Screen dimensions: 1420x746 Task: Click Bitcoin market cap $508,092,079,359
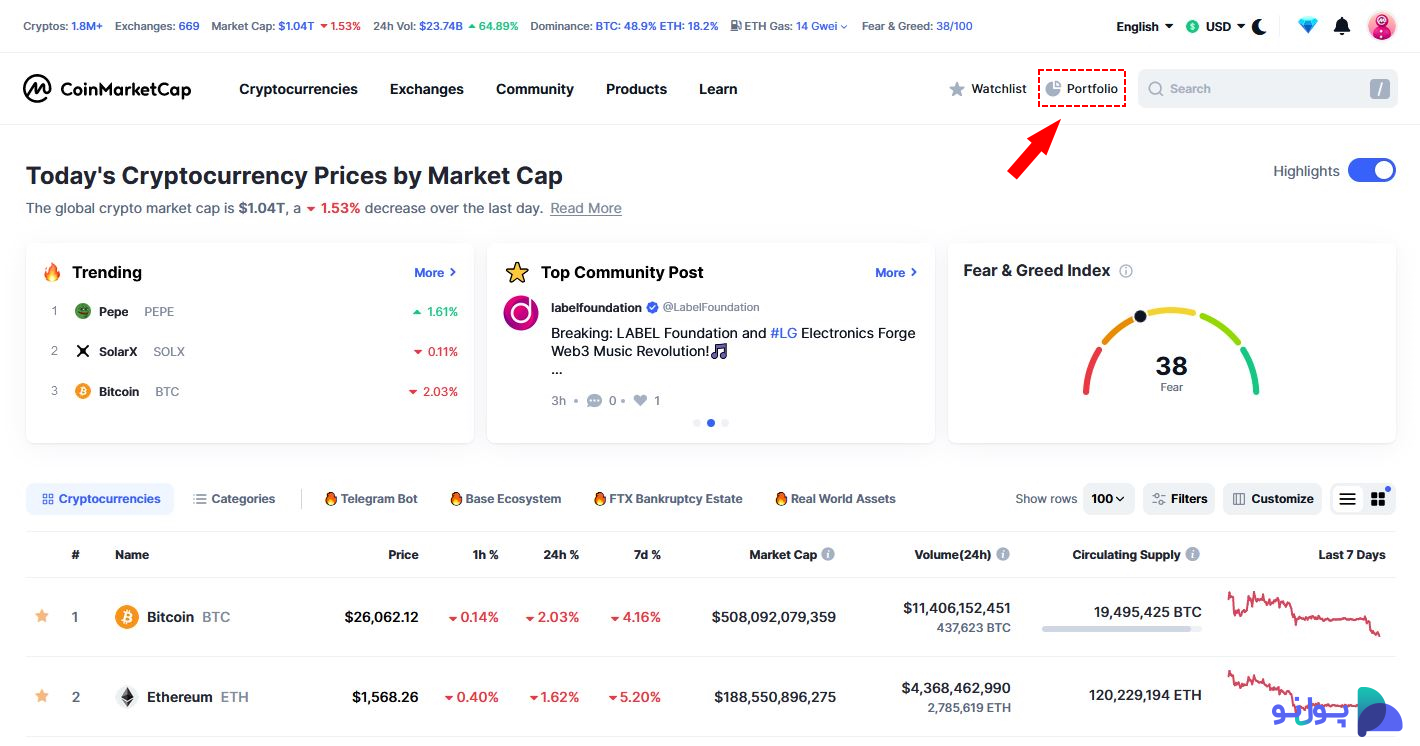pyautogui.click(x=774, y=617)
